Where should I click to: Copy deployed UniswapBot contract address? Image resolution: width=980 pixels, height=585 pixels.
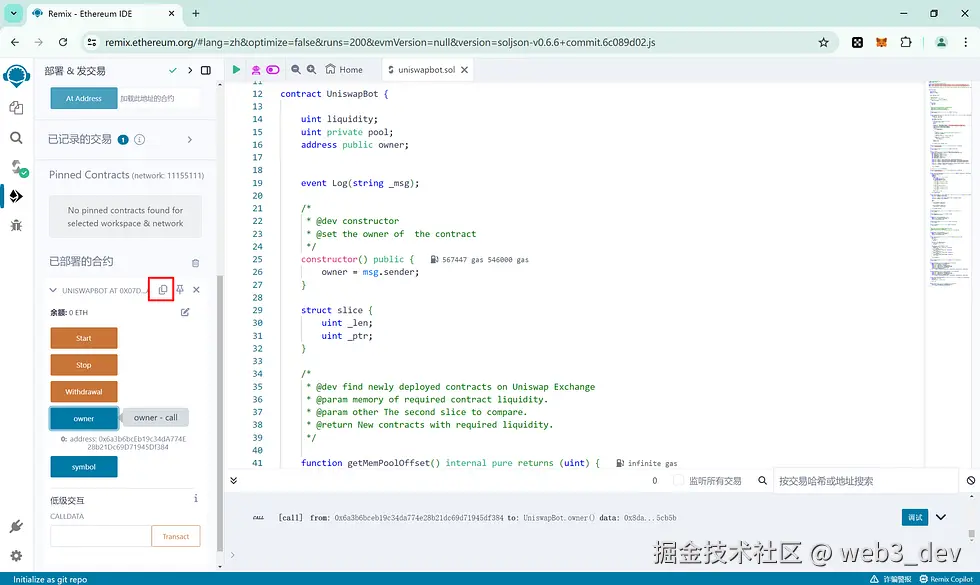pyautogui.click(x=162, y=289)
